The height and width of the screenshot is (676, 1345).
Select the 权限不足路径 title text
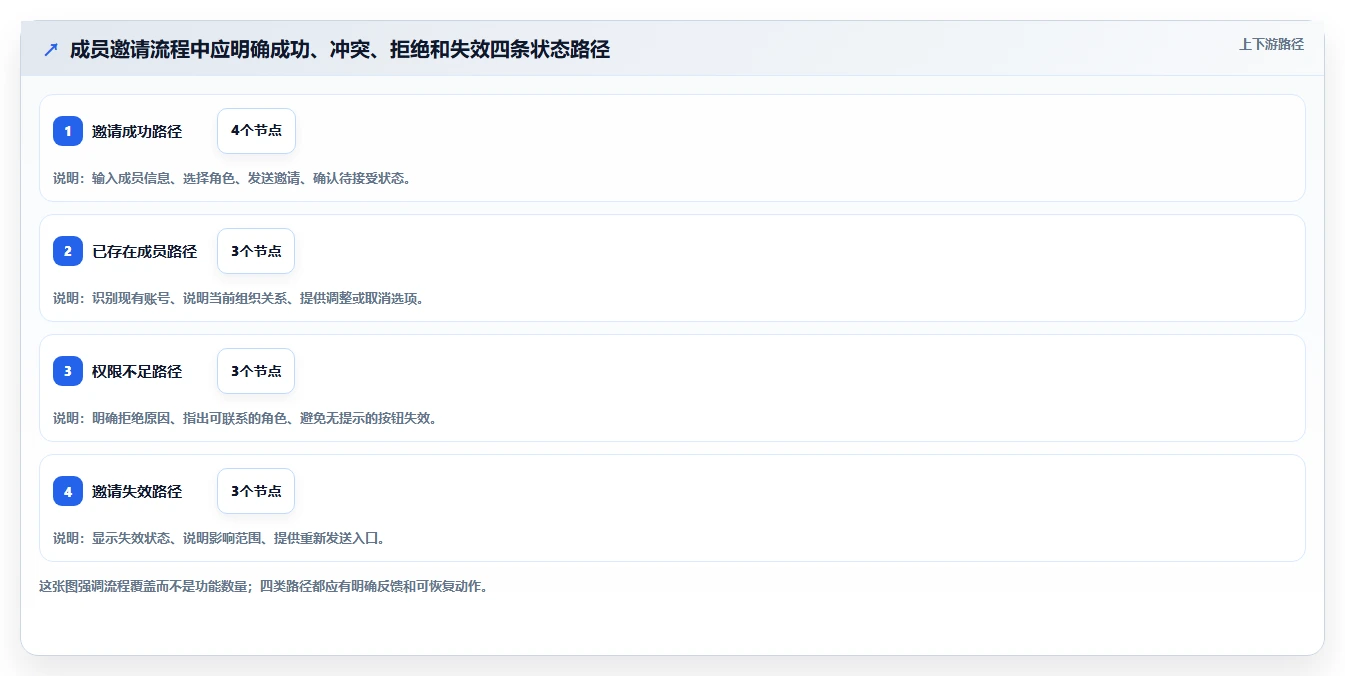click(x=137, y=371)
